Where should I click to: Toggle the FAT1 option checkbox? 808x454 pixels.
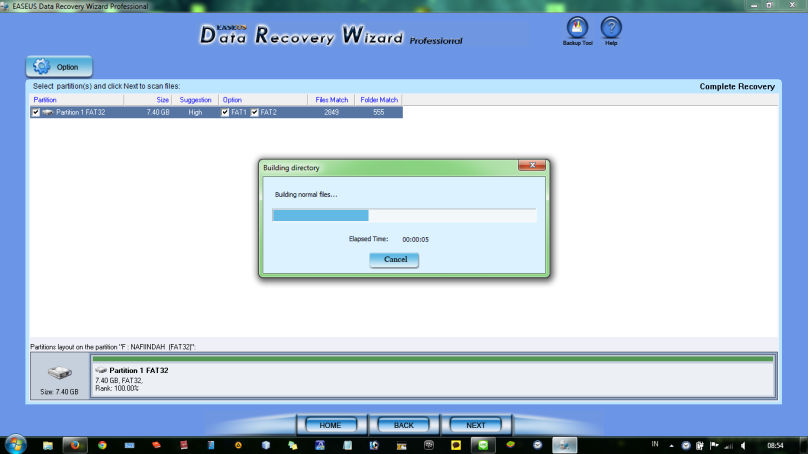(225, 112)
